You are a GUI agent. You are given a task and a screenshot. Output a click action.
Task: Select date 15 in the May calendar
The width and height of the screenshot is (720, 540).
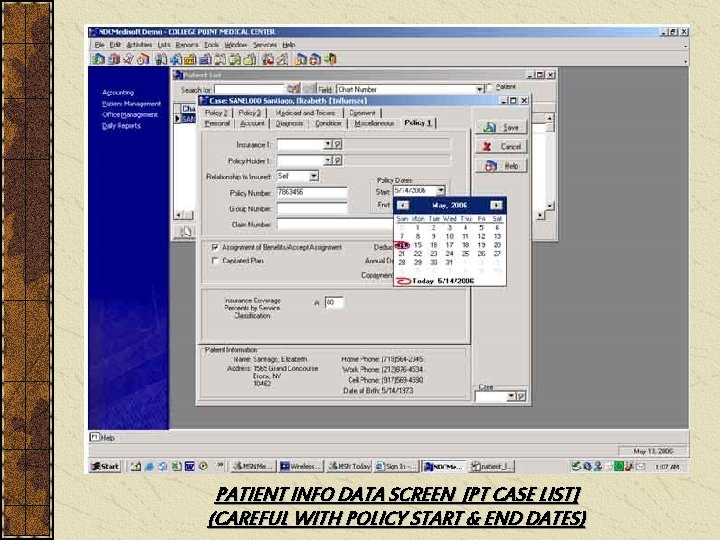pos(417,245)
